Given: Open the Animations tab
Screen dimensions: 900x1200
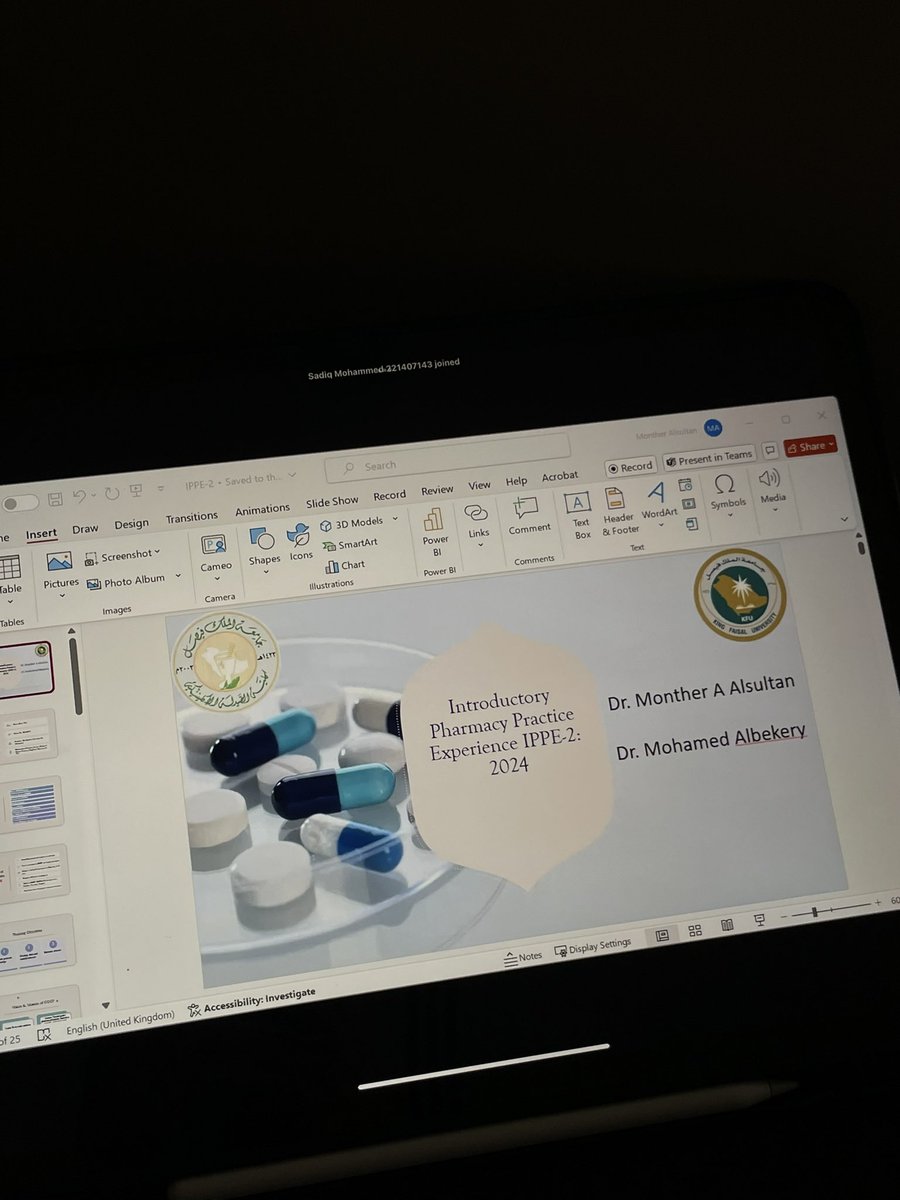Looking at the screenshot, I should tap(262, 509).
